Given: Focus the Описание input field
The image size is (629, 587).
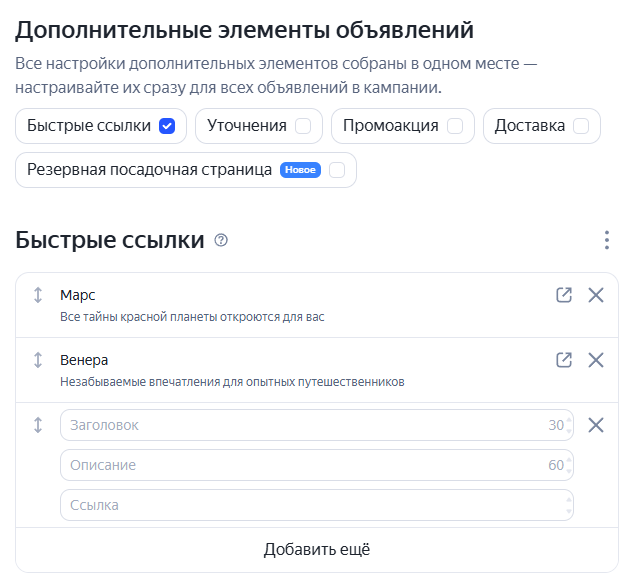Looking at the screenshot, I should point(317,465).
